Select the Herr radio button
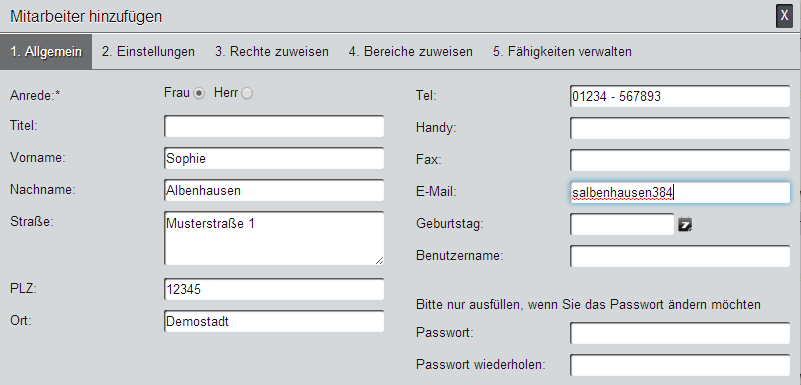This screenshot has width=801, height=385. click(x=247, y=93)
